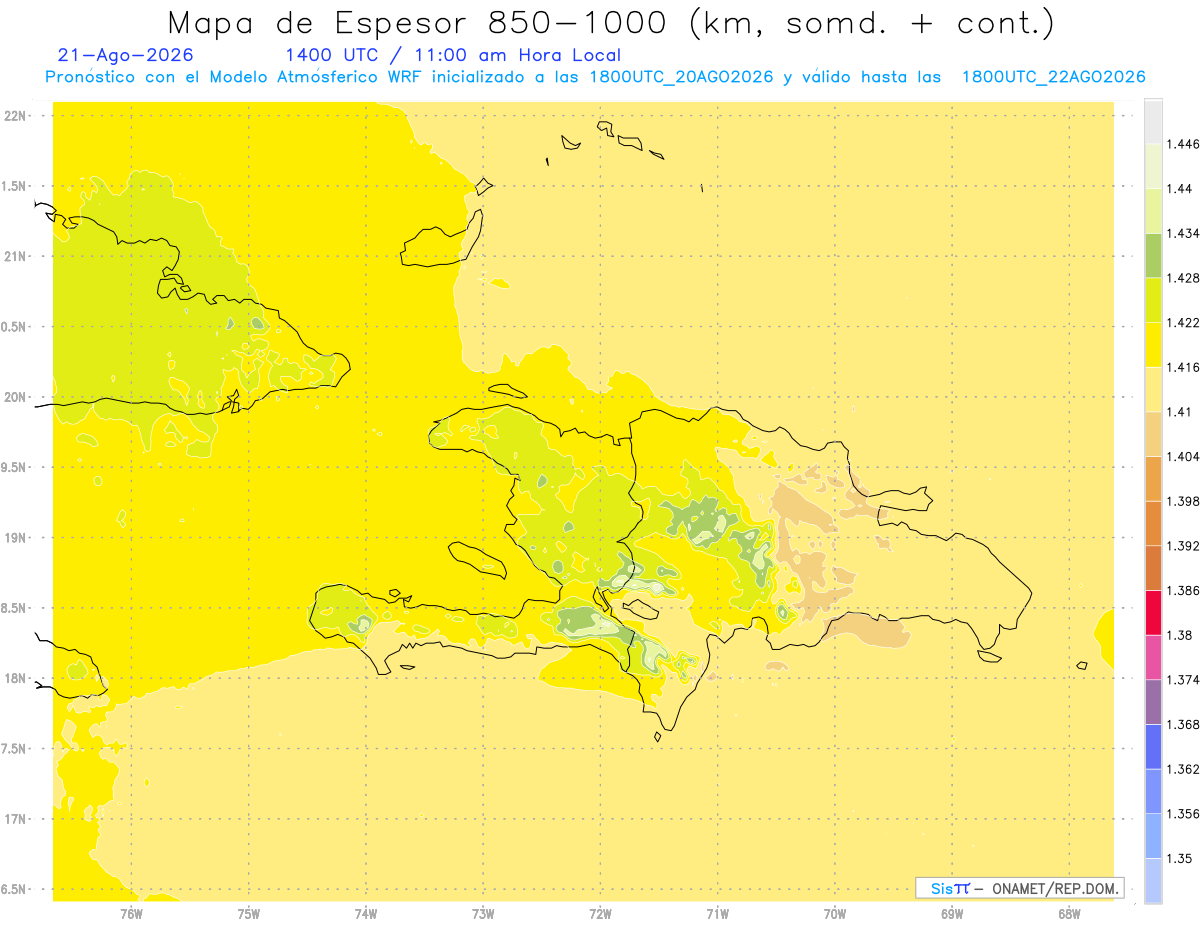Screen dimensions: 1200x927
Task: Click the longitude label 74W
Action: pyautogui.click(x=366, y=914)
